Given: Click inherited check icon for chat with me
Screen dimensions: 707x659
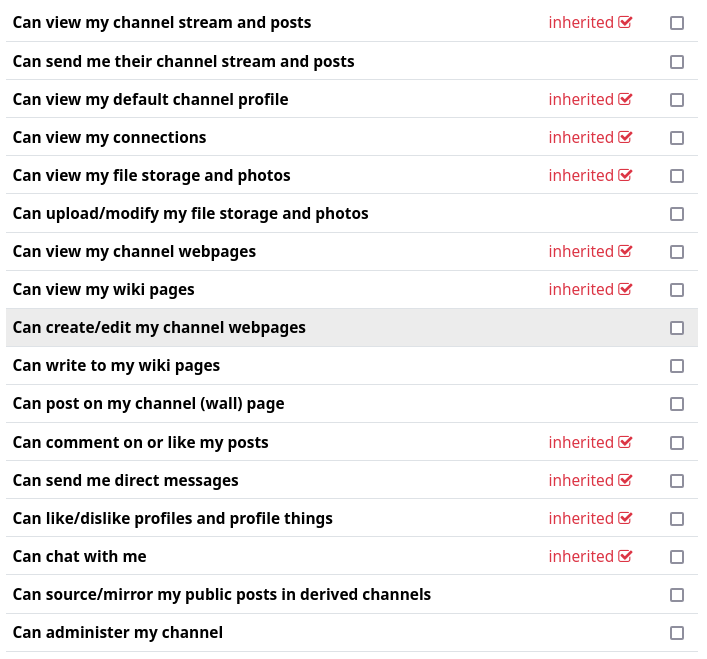Looking at the screenshot, I should point(626,556).
